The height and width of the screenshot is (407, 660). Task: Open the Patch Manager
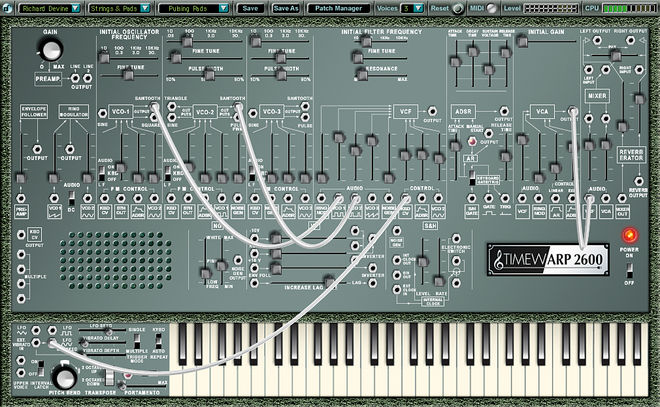point(338,8)
